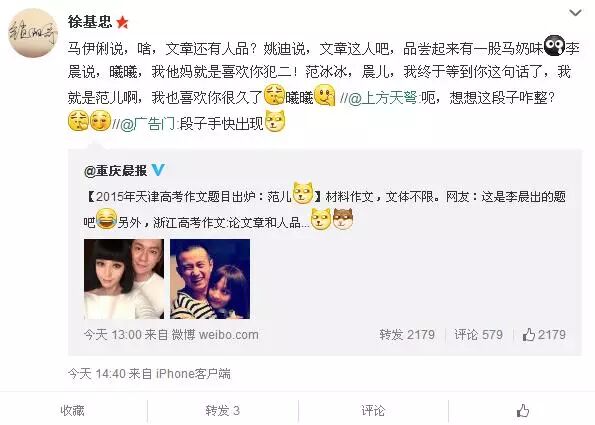Open the @广告门 mention link
This screenshot has width=595, height=425.
(149, 123)
